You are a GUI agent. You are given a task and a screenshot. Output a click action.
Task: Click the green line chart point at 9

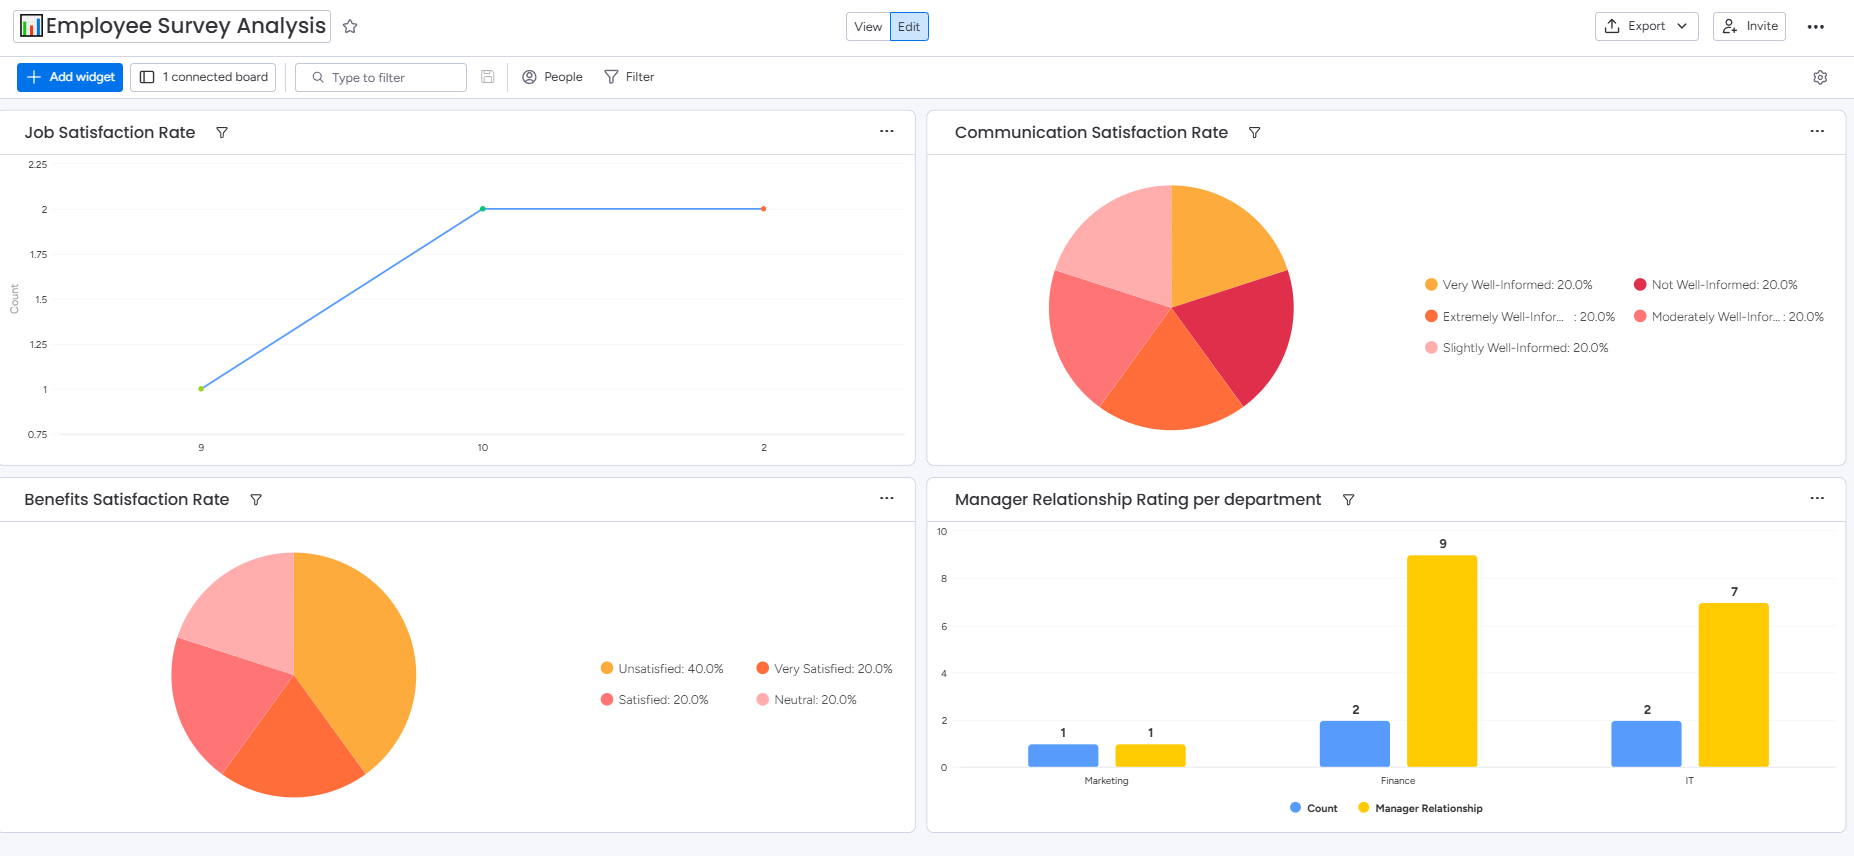click(x=201, y=388)
